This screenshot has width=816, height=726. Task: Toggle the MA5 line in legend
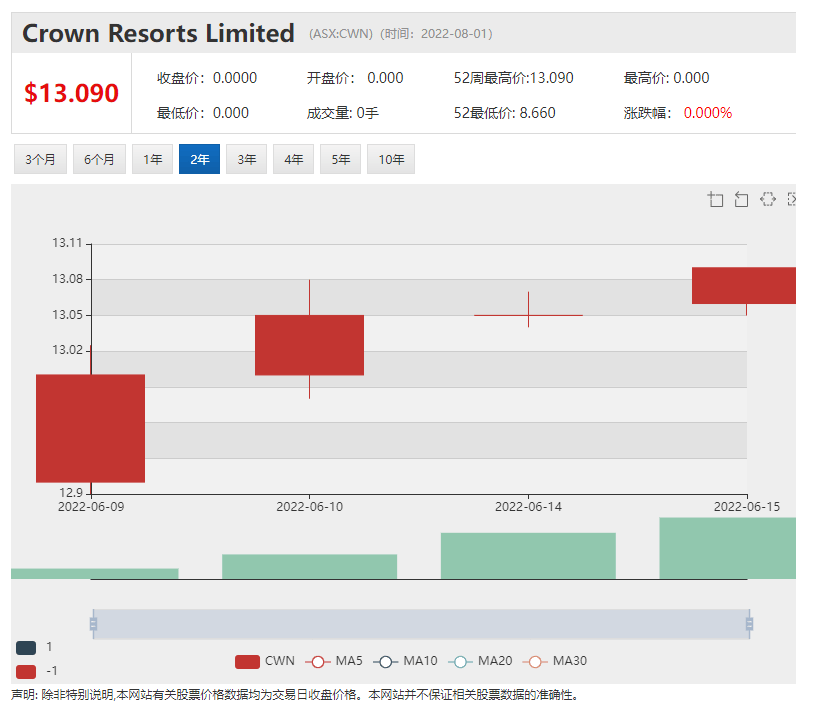coord(334,661)
